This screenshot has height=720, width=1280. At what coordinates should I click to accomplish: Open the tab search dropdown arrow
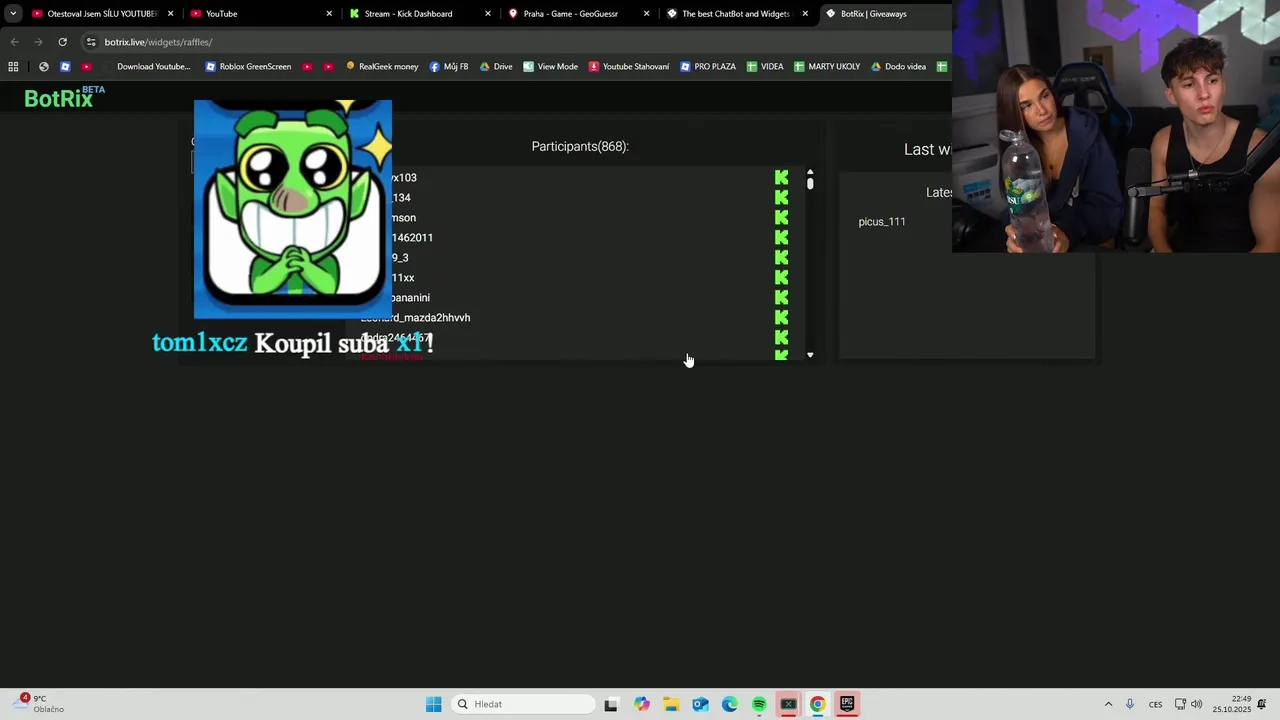[13, 14]
